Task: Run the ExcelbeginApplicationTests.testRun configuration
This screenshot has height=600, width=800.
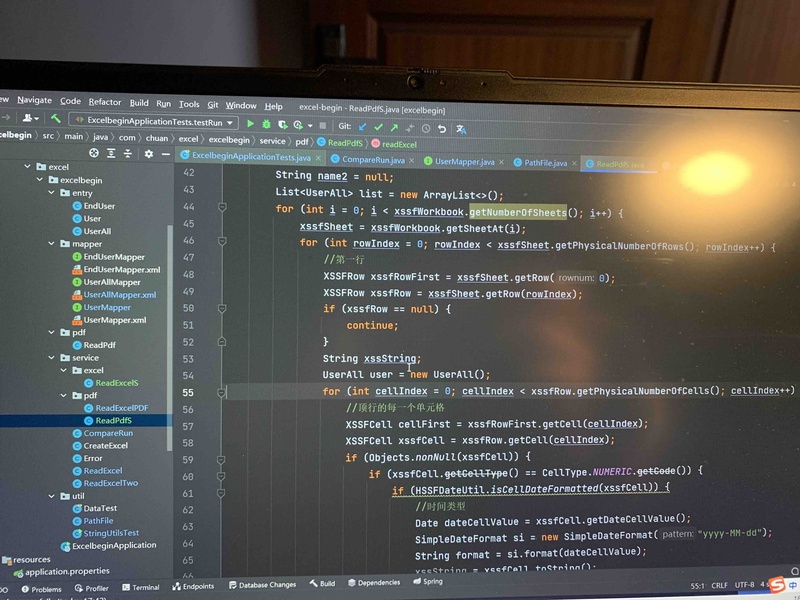Action: pos(250,123)
